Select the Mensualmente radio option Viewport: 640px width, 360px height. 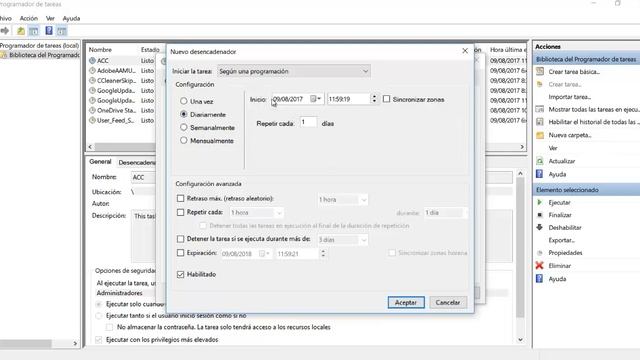pyautogui.click(x=184, y=140)
